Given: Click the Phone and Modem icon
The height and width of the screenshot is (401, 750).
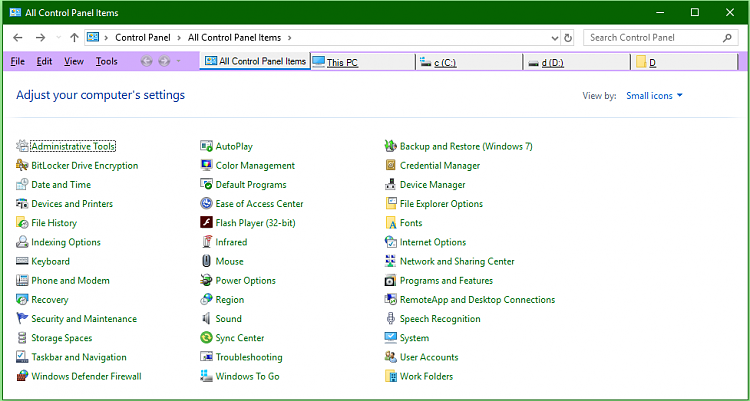Looking at the screenshot, I should click(22, 280).
